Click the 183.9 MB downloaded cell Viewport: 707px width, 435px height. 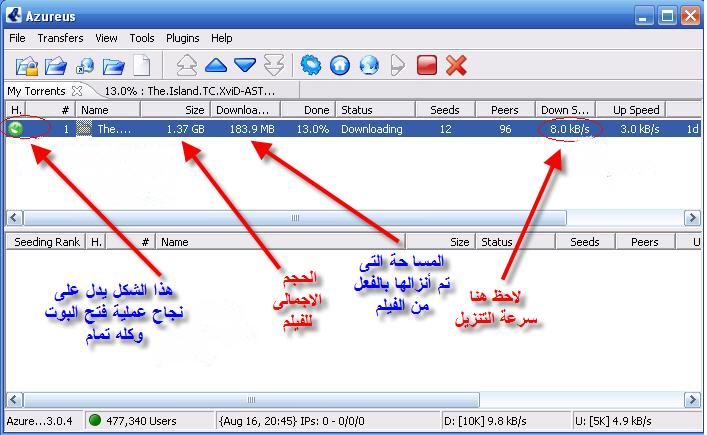[252, 129]
